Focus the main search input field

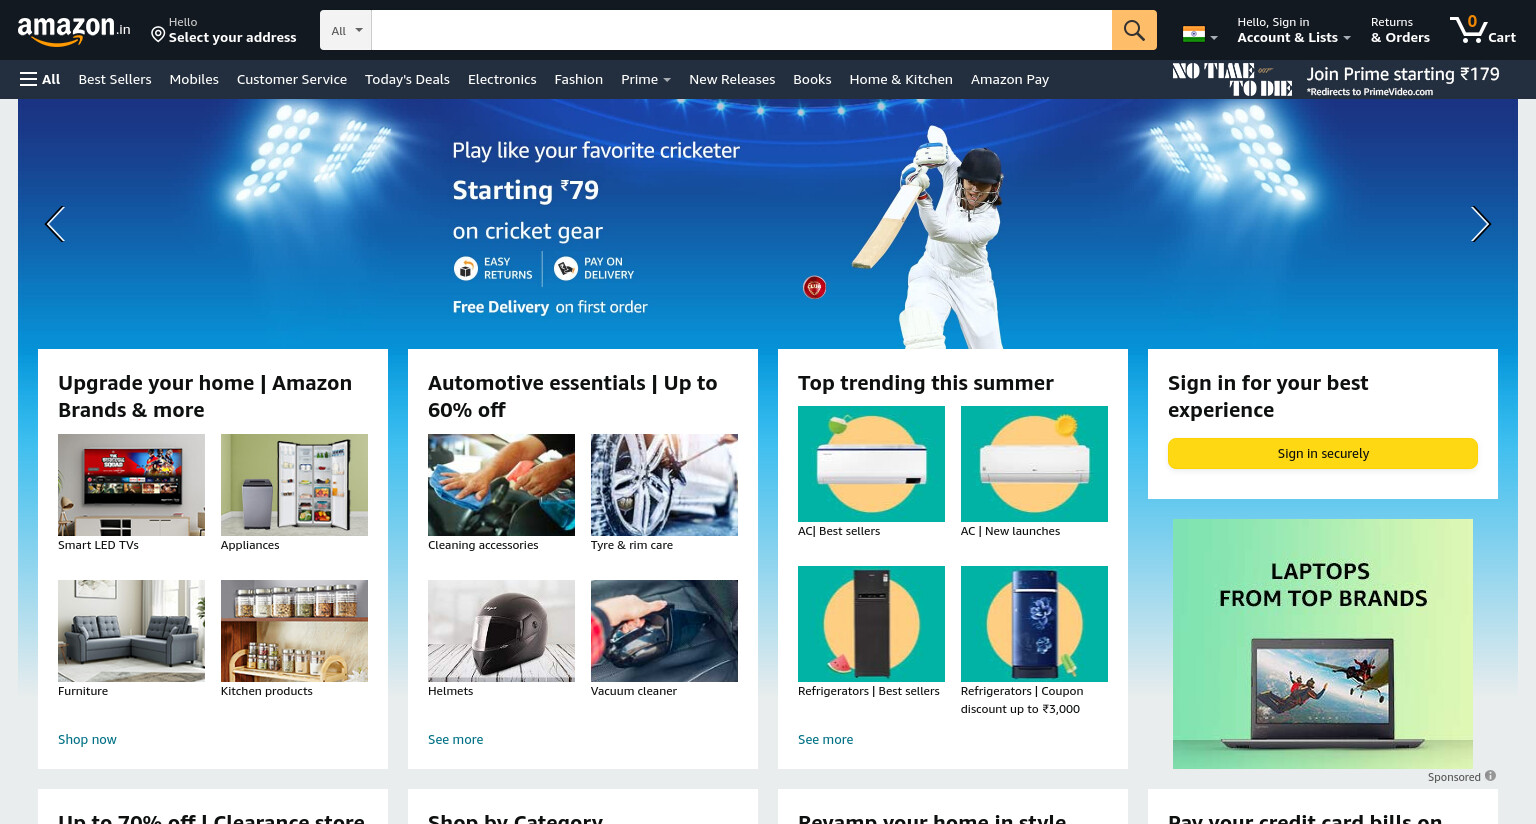tap(741, 30)
